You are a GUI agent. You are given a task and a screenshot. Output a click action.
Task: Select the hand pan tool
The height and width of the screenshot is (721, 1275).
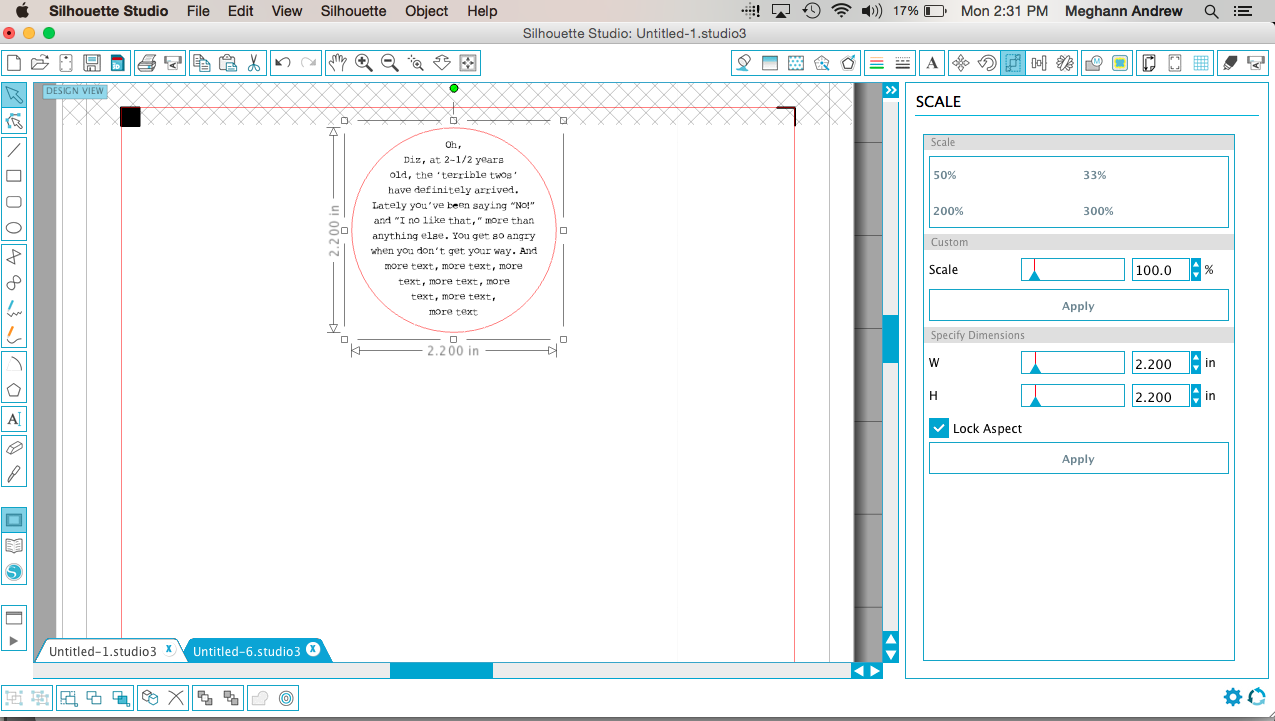[338, 63]
